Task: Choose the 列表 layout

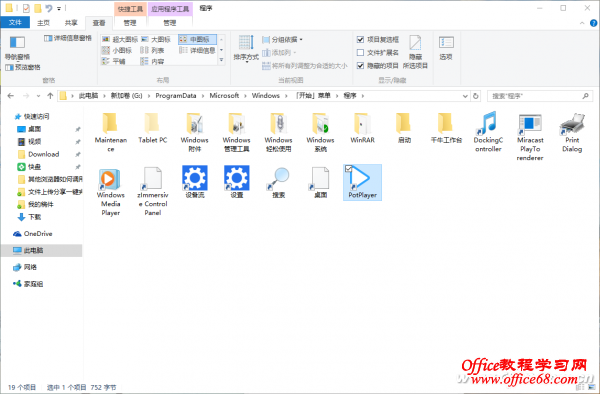Action: tap(152, 50)
